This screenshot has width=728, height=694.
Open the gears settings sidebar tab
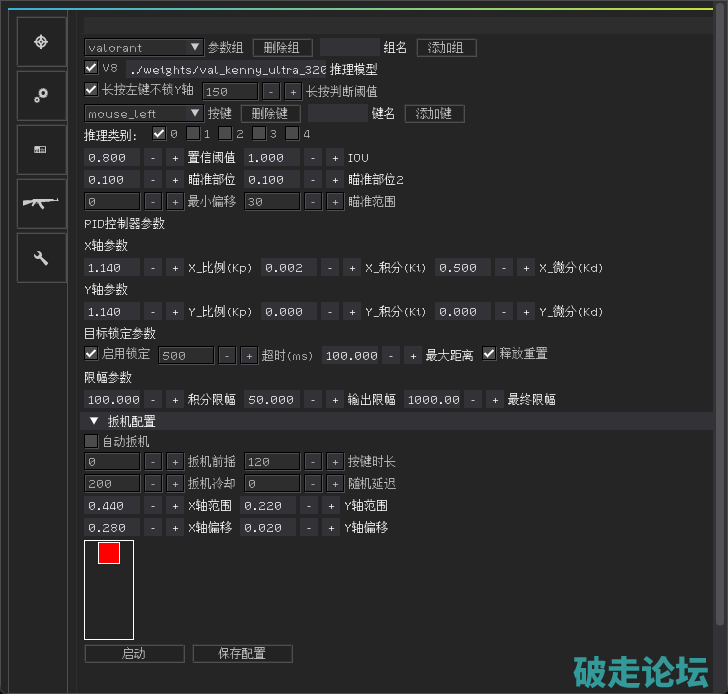(x=42, y=95)
